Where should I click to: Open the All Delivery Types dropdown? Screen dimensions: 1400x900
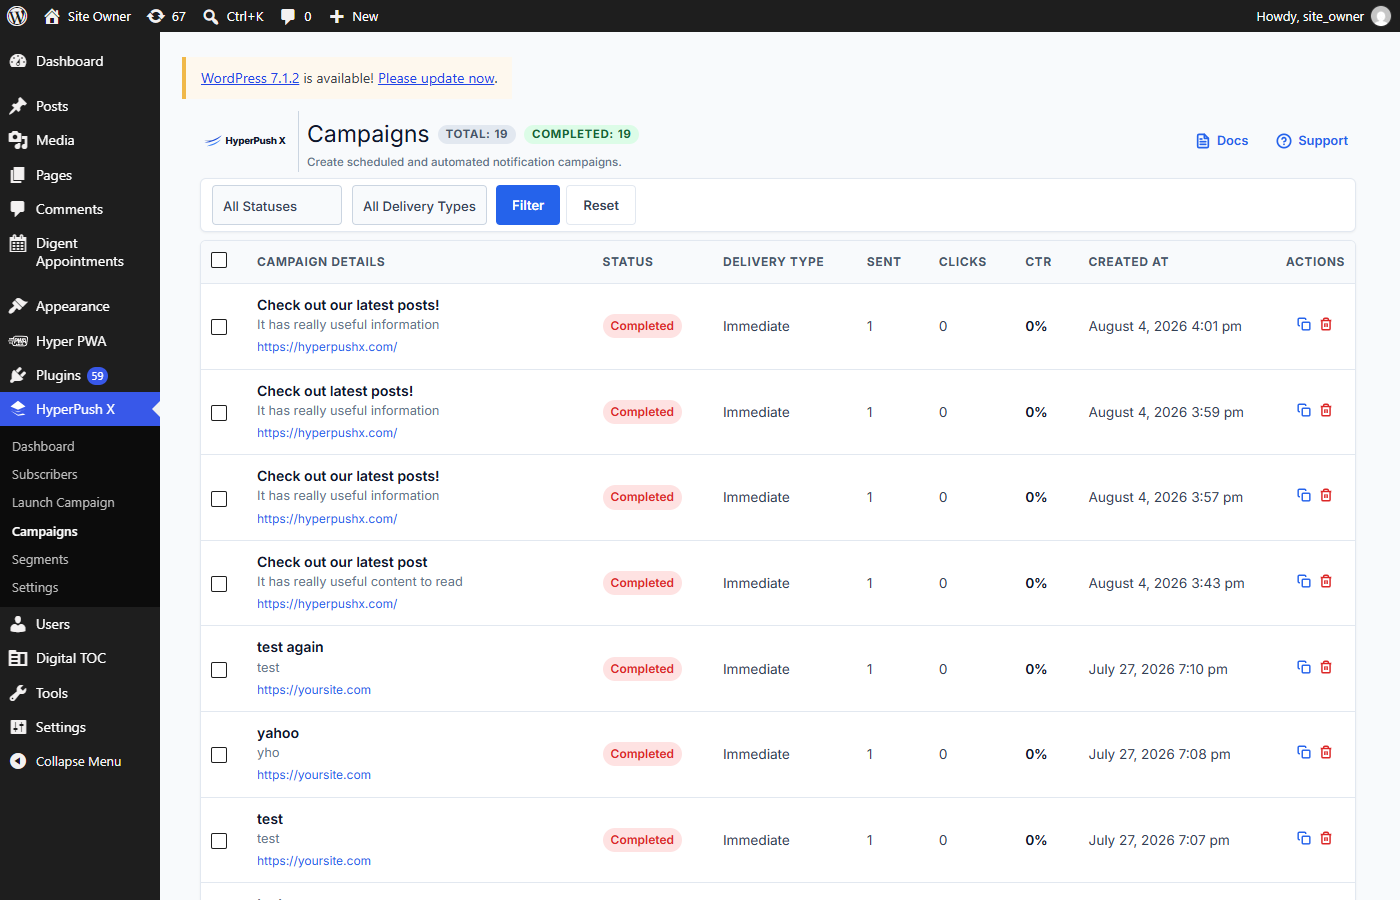point(419,205)
